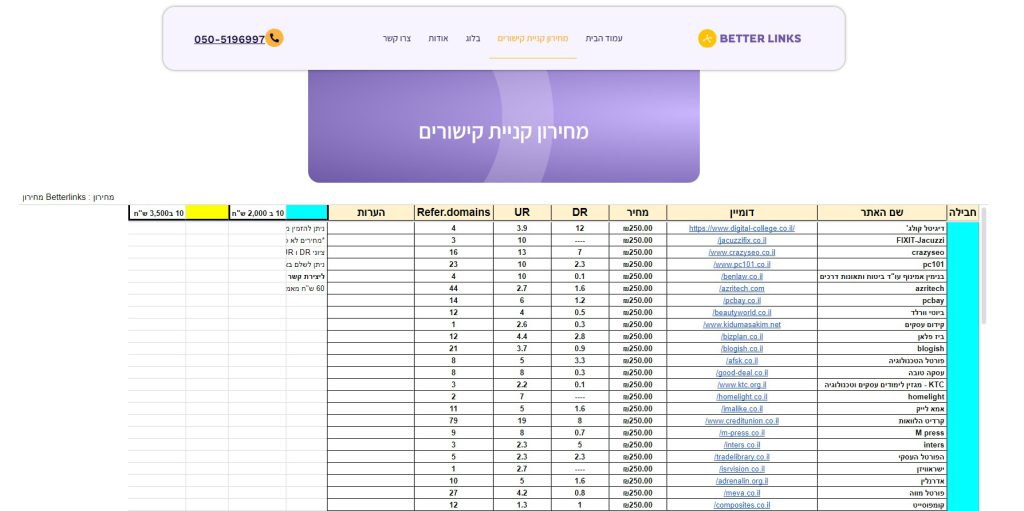1024x511 pixels.
Task: Click the BETTER LINKS logo text
Action: pos(760,39)
